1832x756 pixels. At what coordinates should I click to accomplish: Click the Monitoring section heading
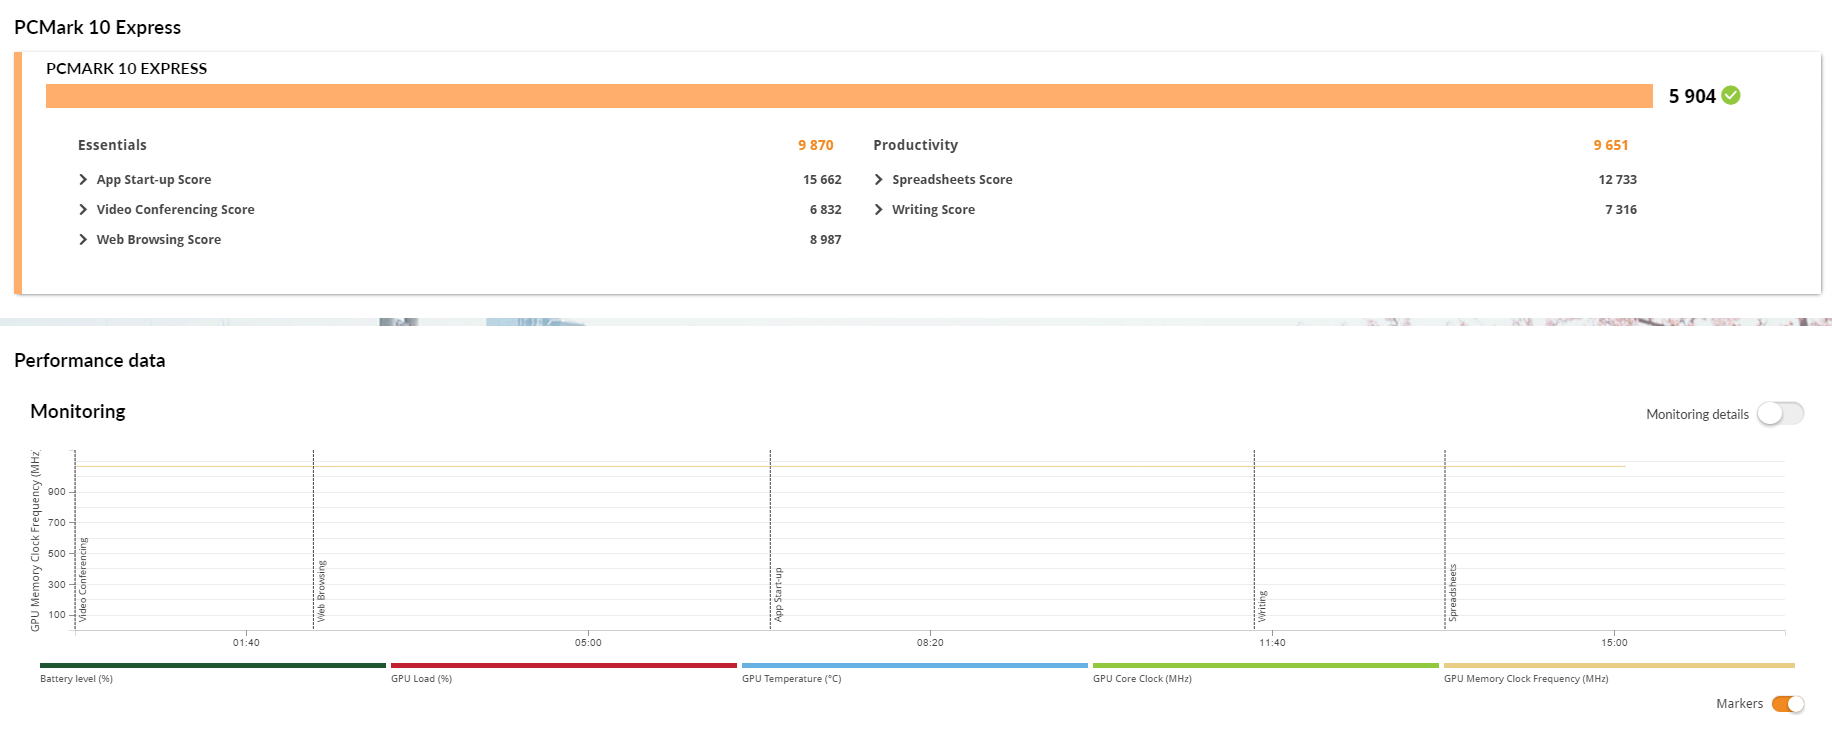(x=78, y=412)
